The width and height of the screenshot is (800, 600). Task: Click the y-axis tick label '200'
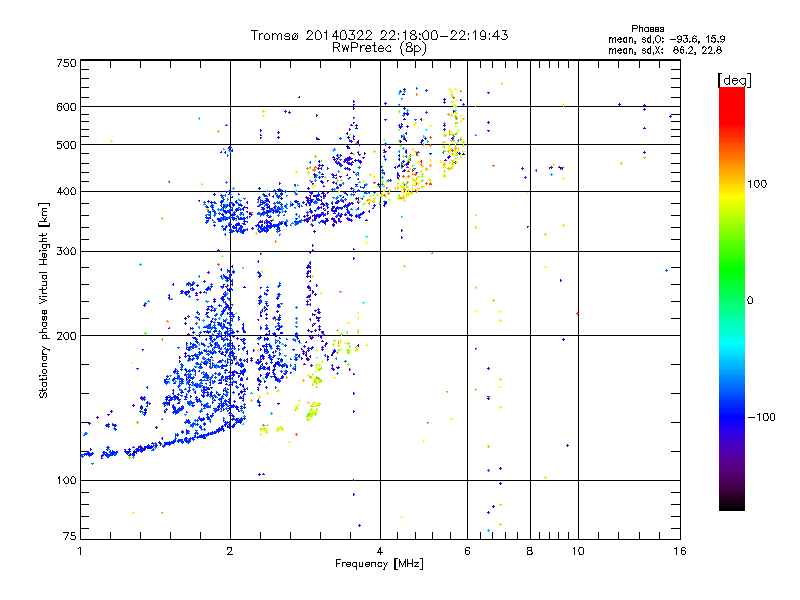click(x=66, y=336)
